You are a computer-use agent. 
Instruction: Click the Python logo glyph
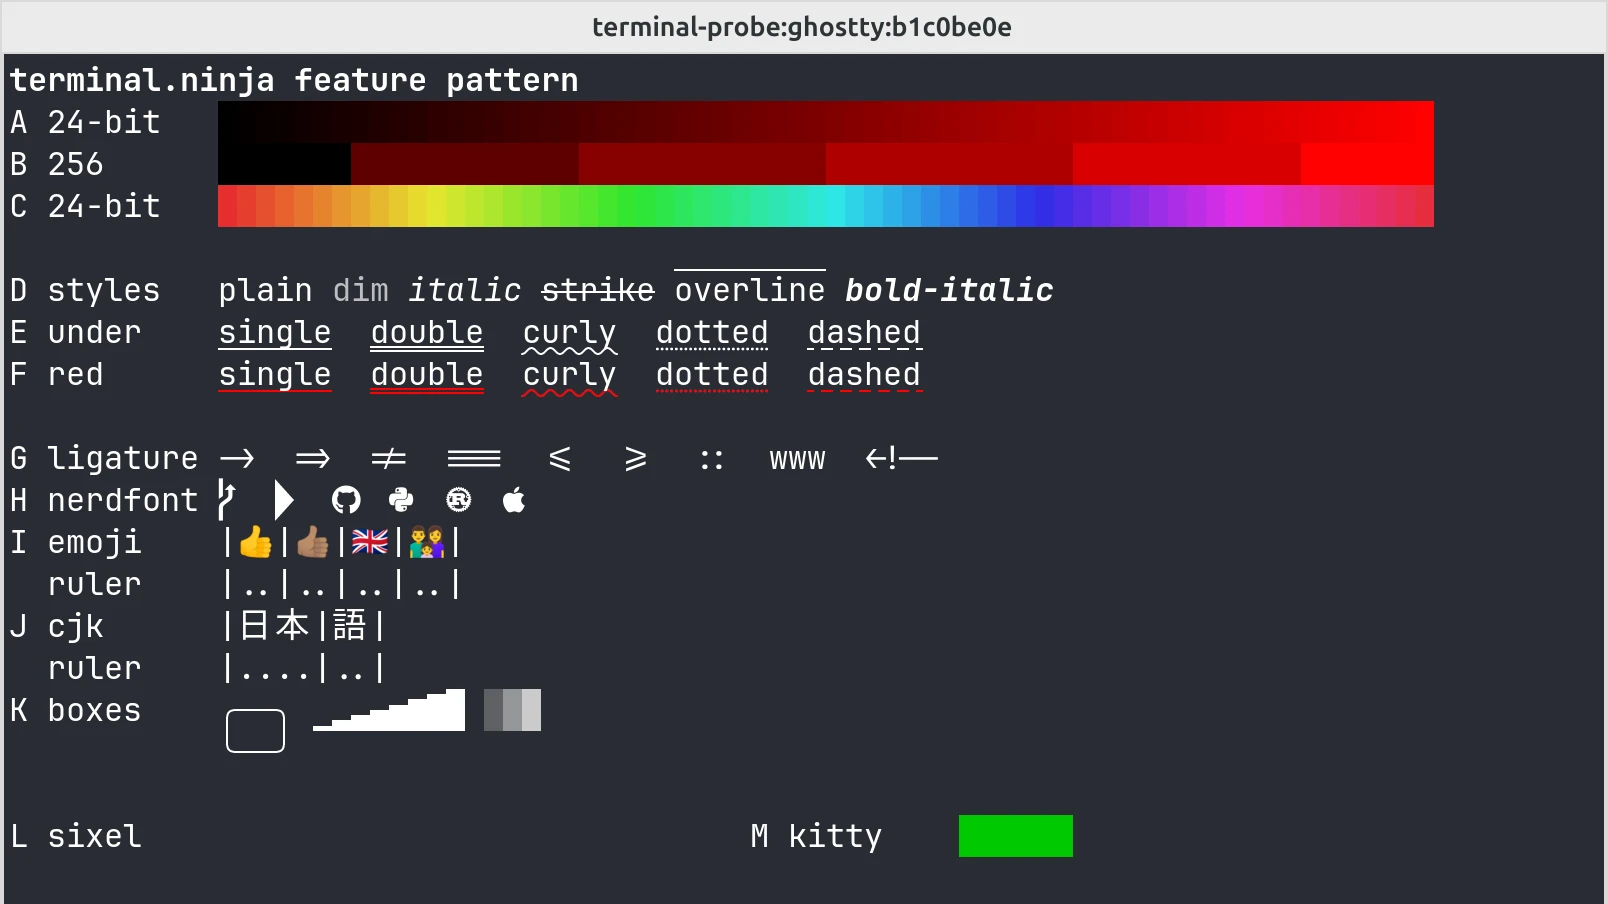click(401, 499)
